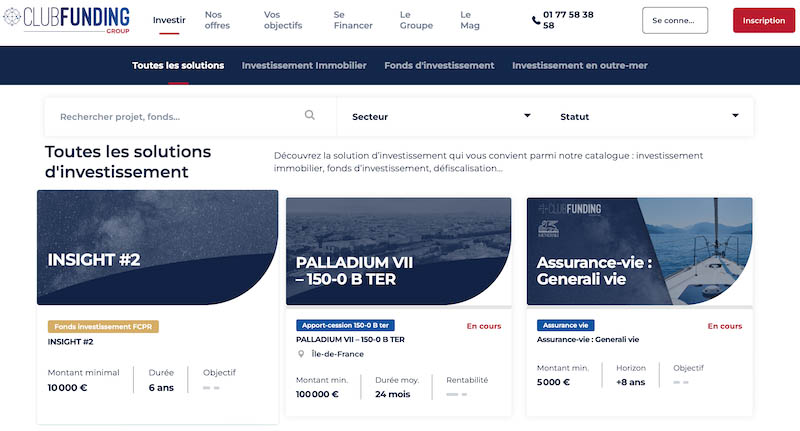800x431 pixels.
Task: Click the Toutes les solutions d'investissement heading
Action: coord(128,162)
